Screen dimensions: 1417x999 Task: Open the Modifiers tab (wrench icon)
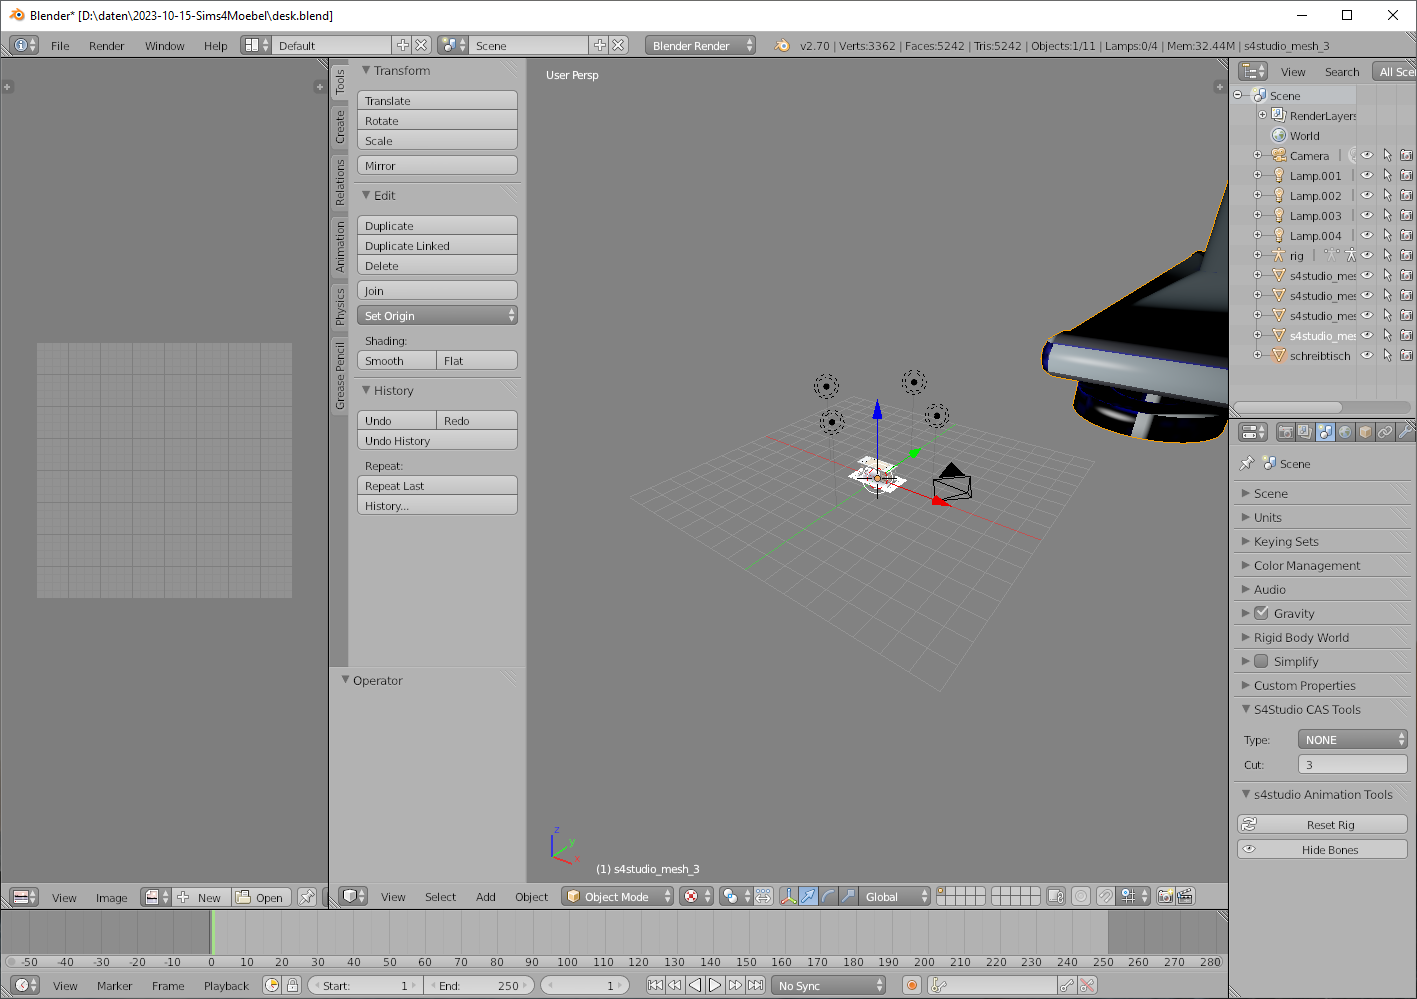1406,432
